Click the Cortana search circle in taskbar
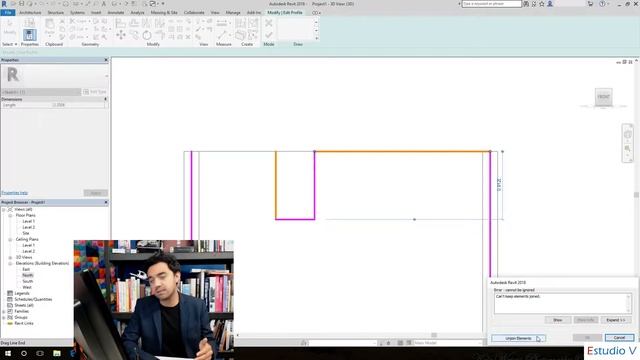Screen dimensions: 640x360 pyautogui.click(x=24, y=353)
